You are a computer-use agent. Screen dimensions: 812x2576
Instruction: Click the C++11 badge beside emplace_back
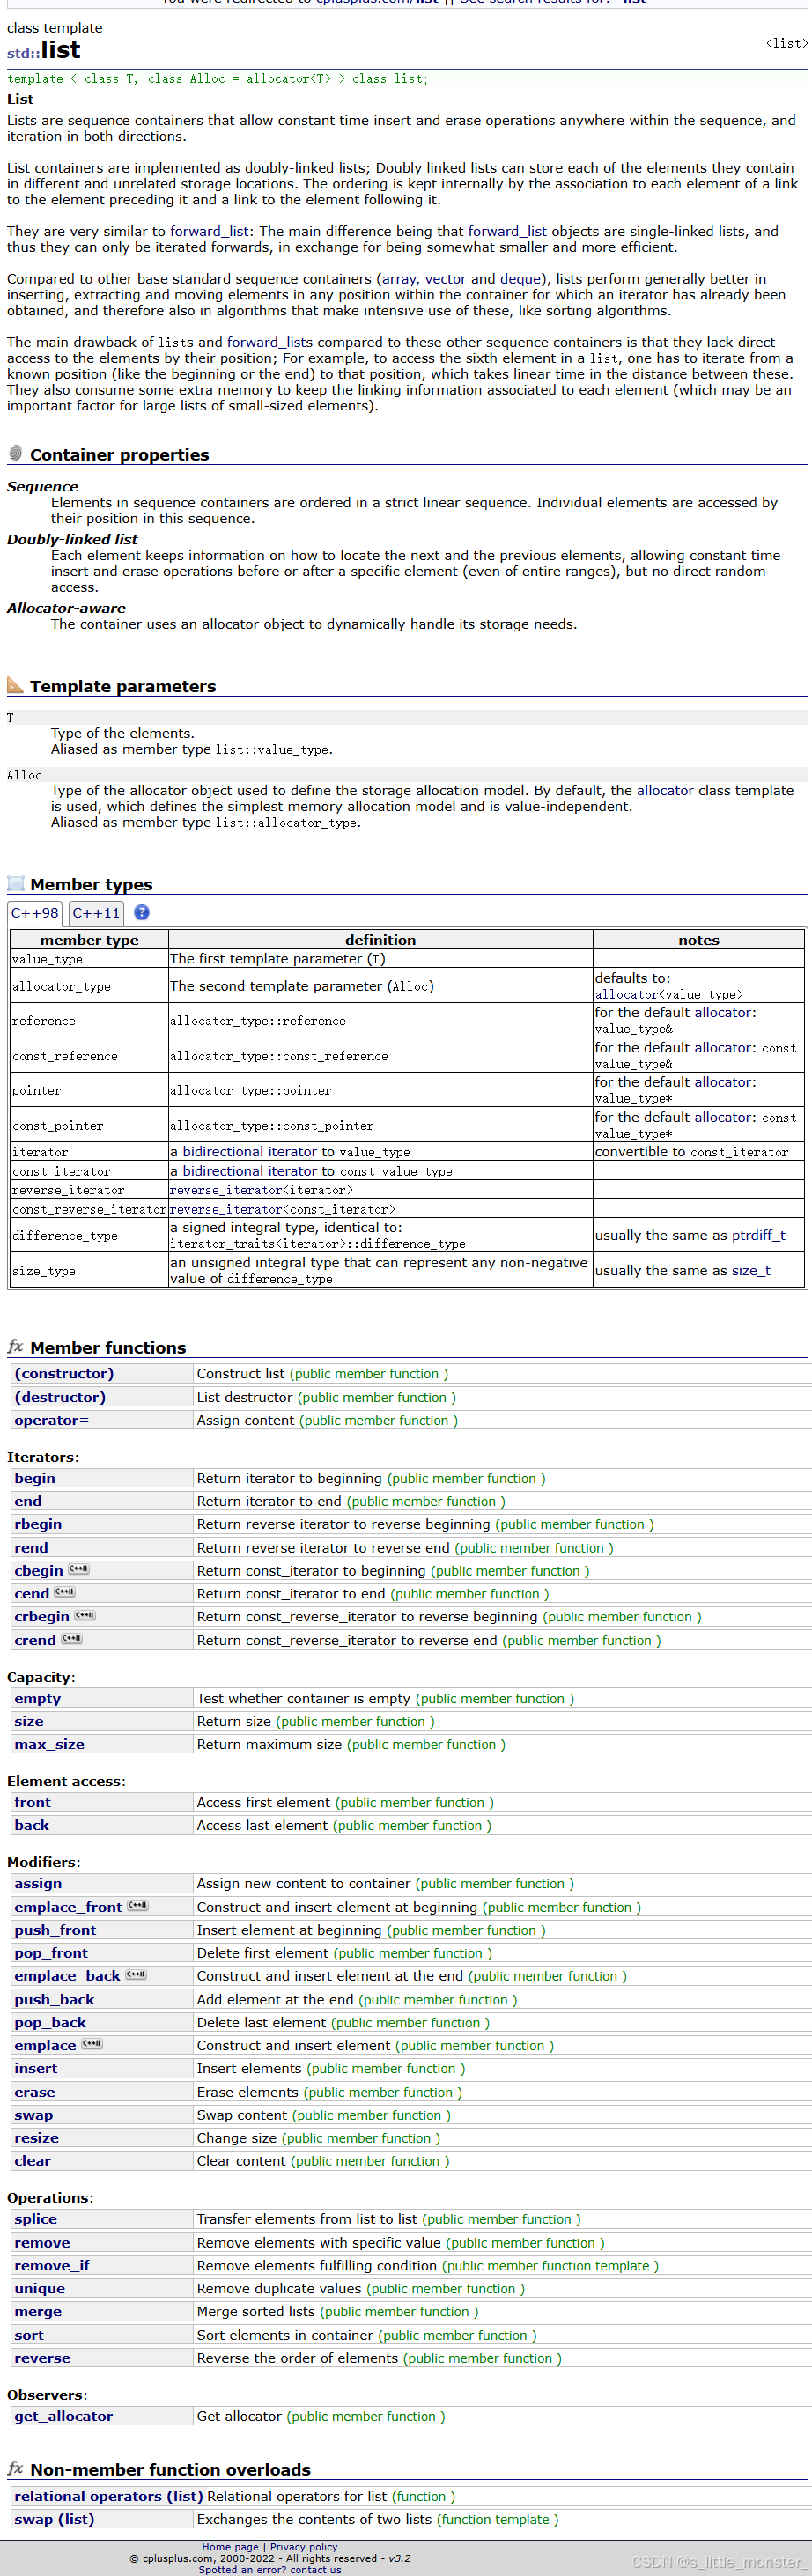click(x=136, y=1974)
